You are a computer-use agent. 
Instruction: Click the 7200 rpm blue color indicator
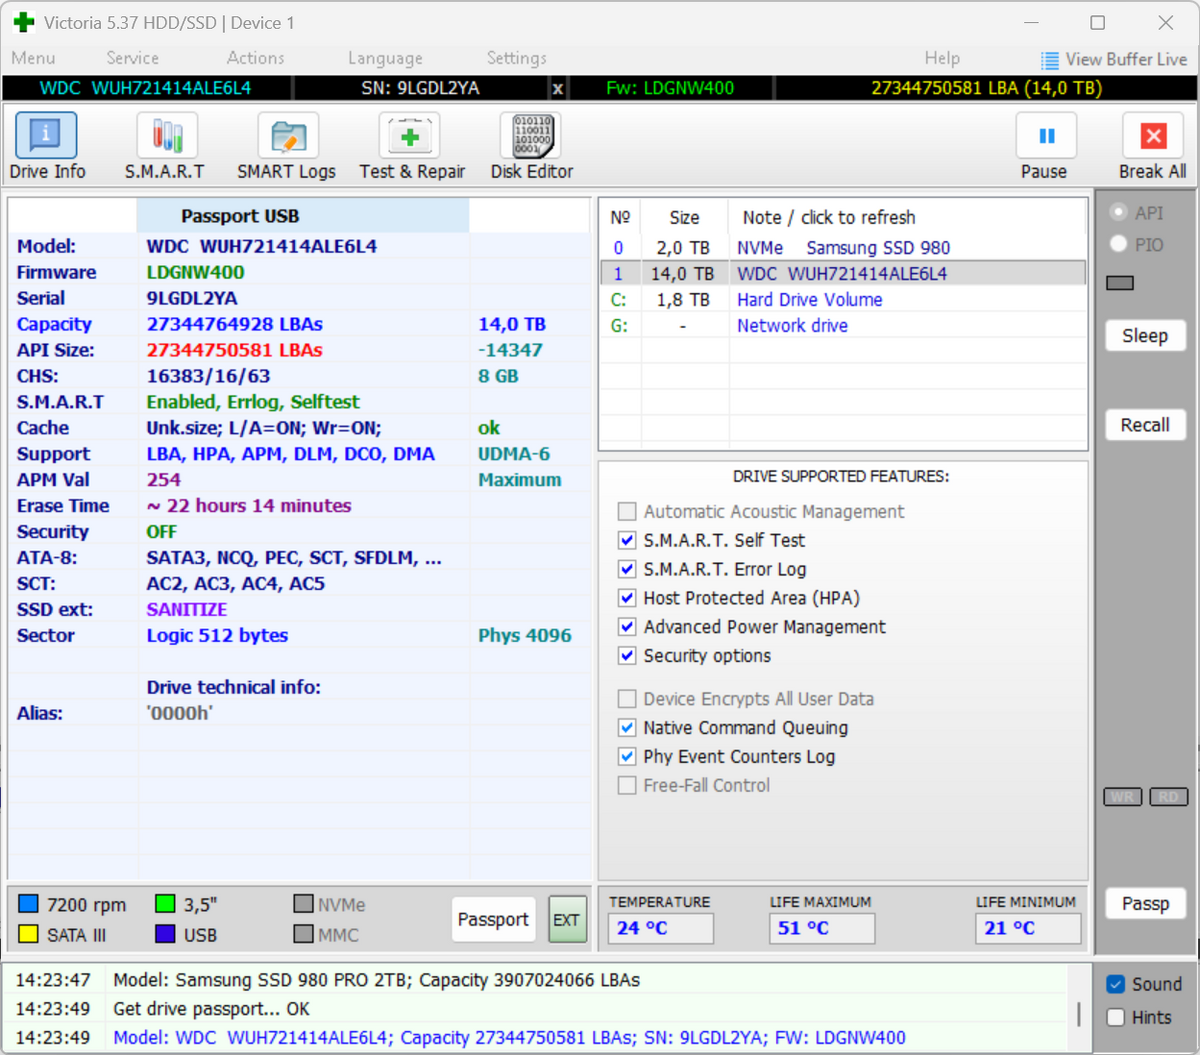coord(29,904)
